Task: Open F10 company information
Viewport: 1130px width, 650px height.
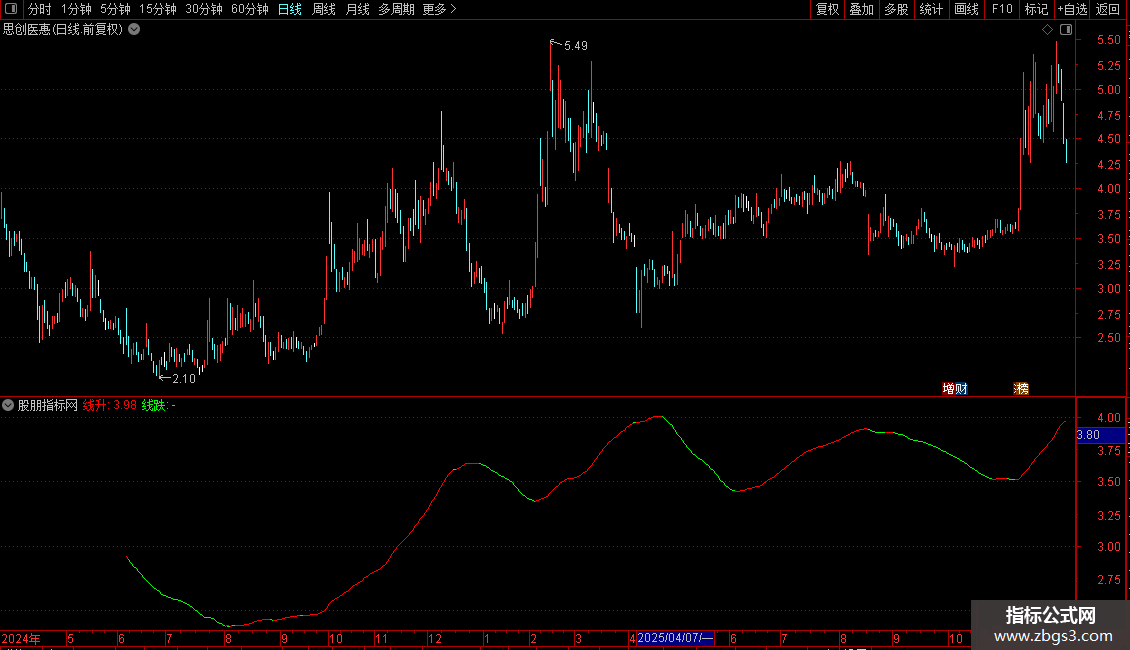Action: click(x=1002, y=9)
